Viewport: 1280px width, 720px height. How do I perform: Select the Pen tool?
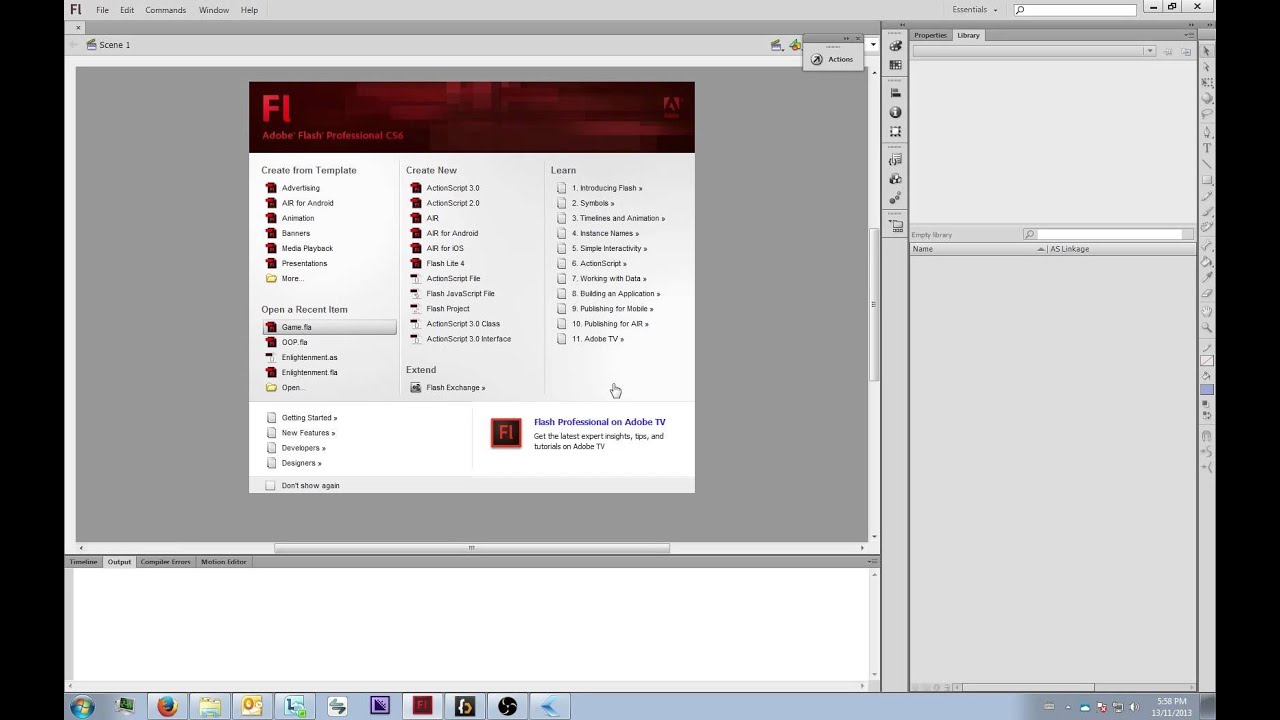coord(1207,132)
